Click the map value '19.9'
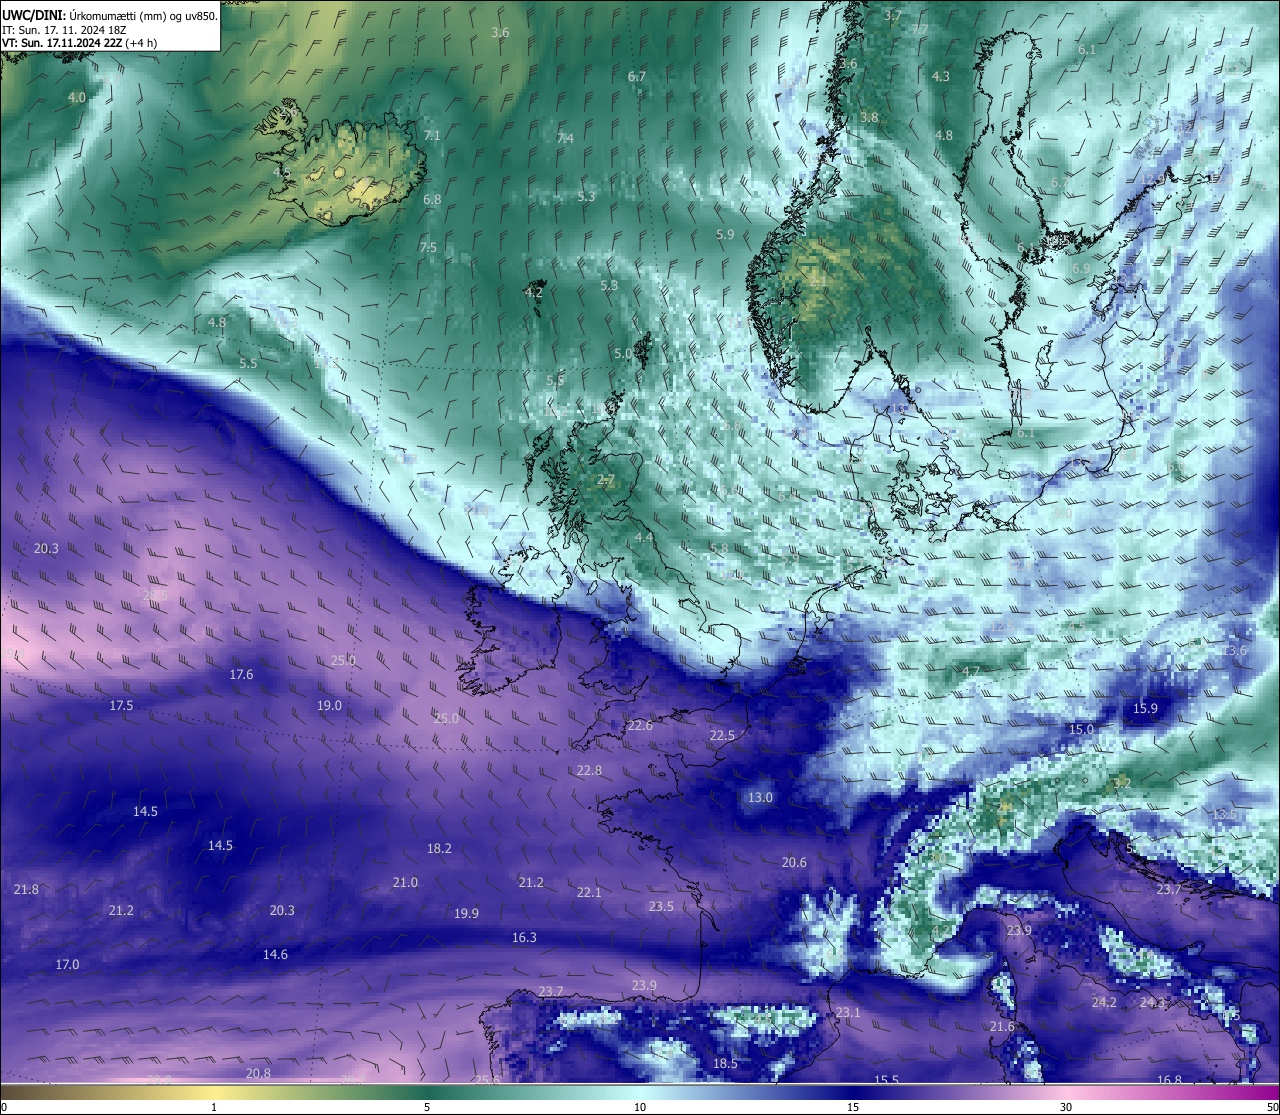 pyautogui.click(x=466, y=913)
